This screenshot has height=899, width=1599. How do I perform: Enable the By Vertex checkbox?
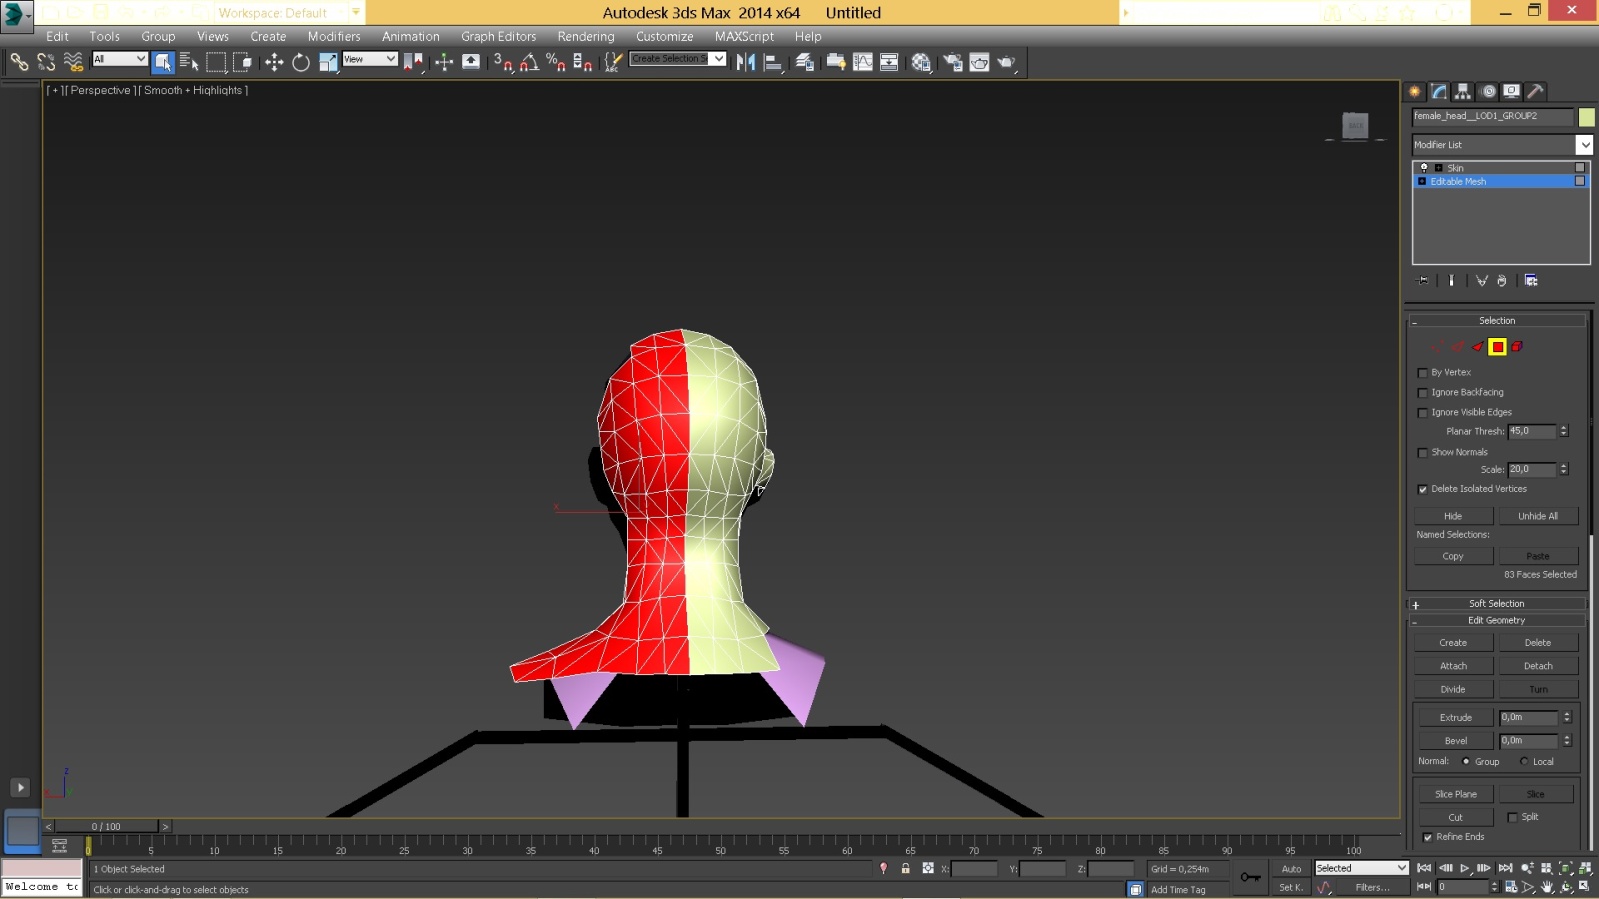[x=1423, y=373]
